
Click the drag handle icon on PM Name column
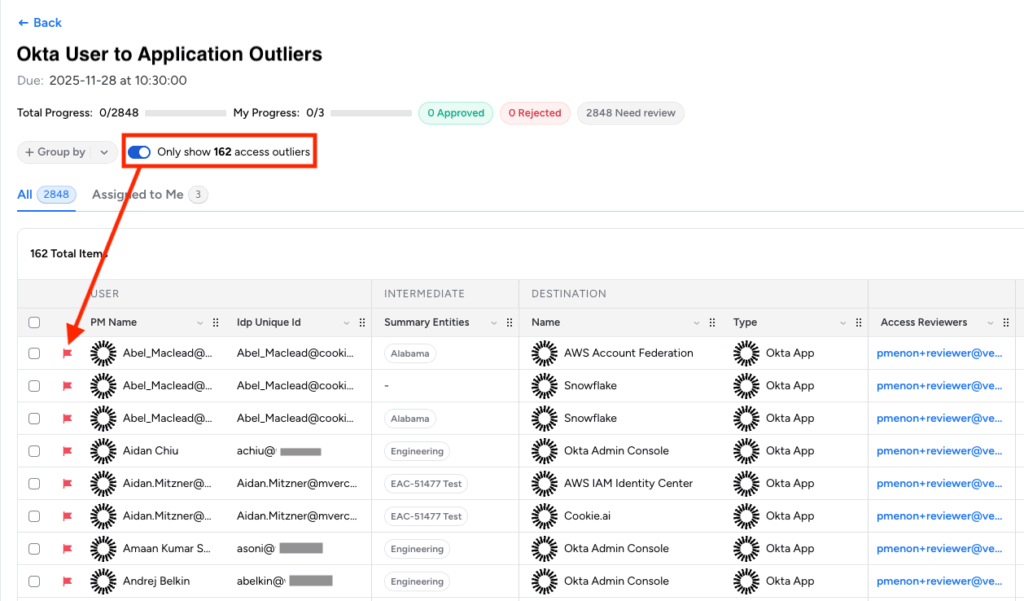point(215,323)
